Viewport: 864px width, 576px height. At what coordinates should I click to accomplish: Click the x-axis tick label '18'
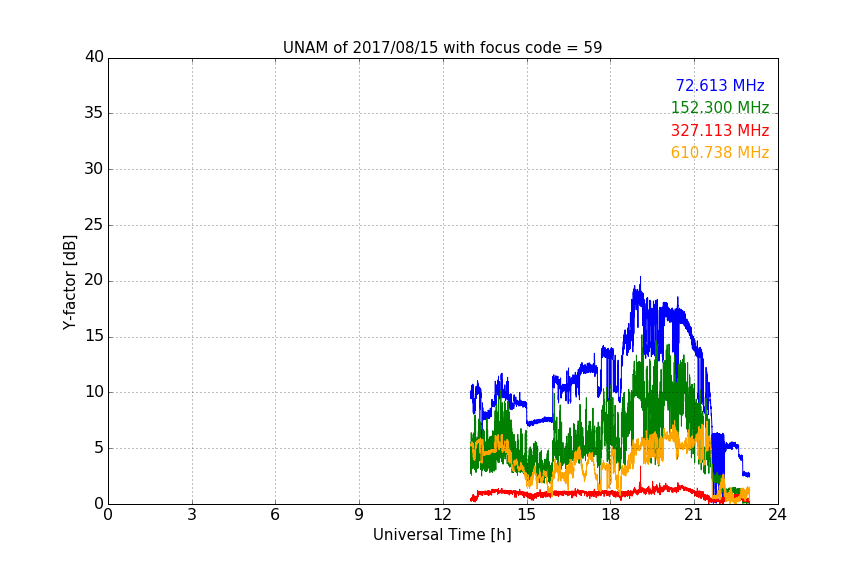click(611, 515)
